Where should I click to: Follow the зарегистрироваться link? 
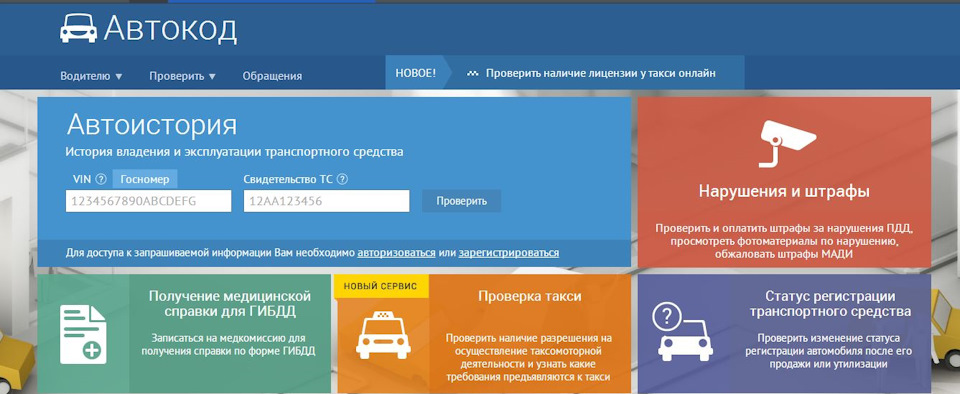[509, 253]
